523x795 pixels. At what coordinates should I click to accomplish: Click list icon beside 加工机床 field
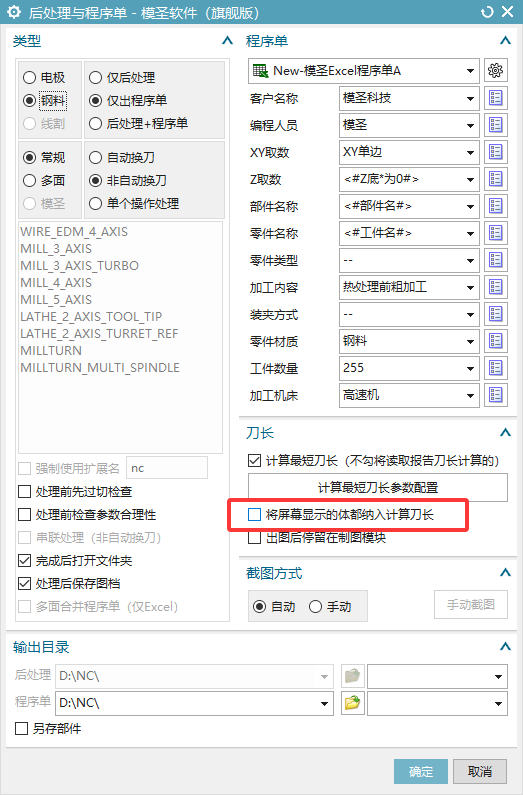(x=496, y=395)
